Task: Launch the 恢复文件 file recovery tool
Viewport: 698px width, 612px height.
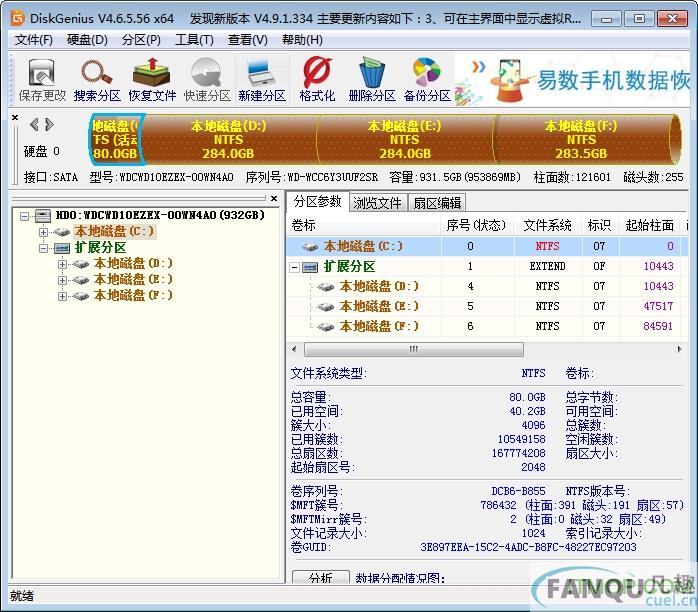Action: coord(152,80)
